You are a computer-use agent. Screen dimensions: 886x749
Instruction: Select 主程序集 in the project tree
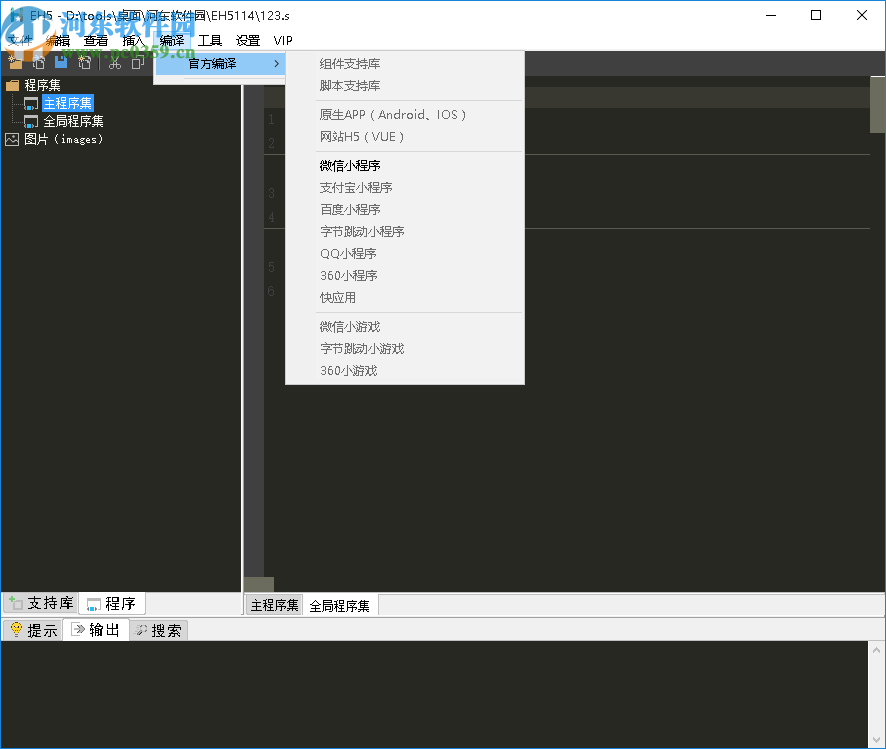(67, 103)
